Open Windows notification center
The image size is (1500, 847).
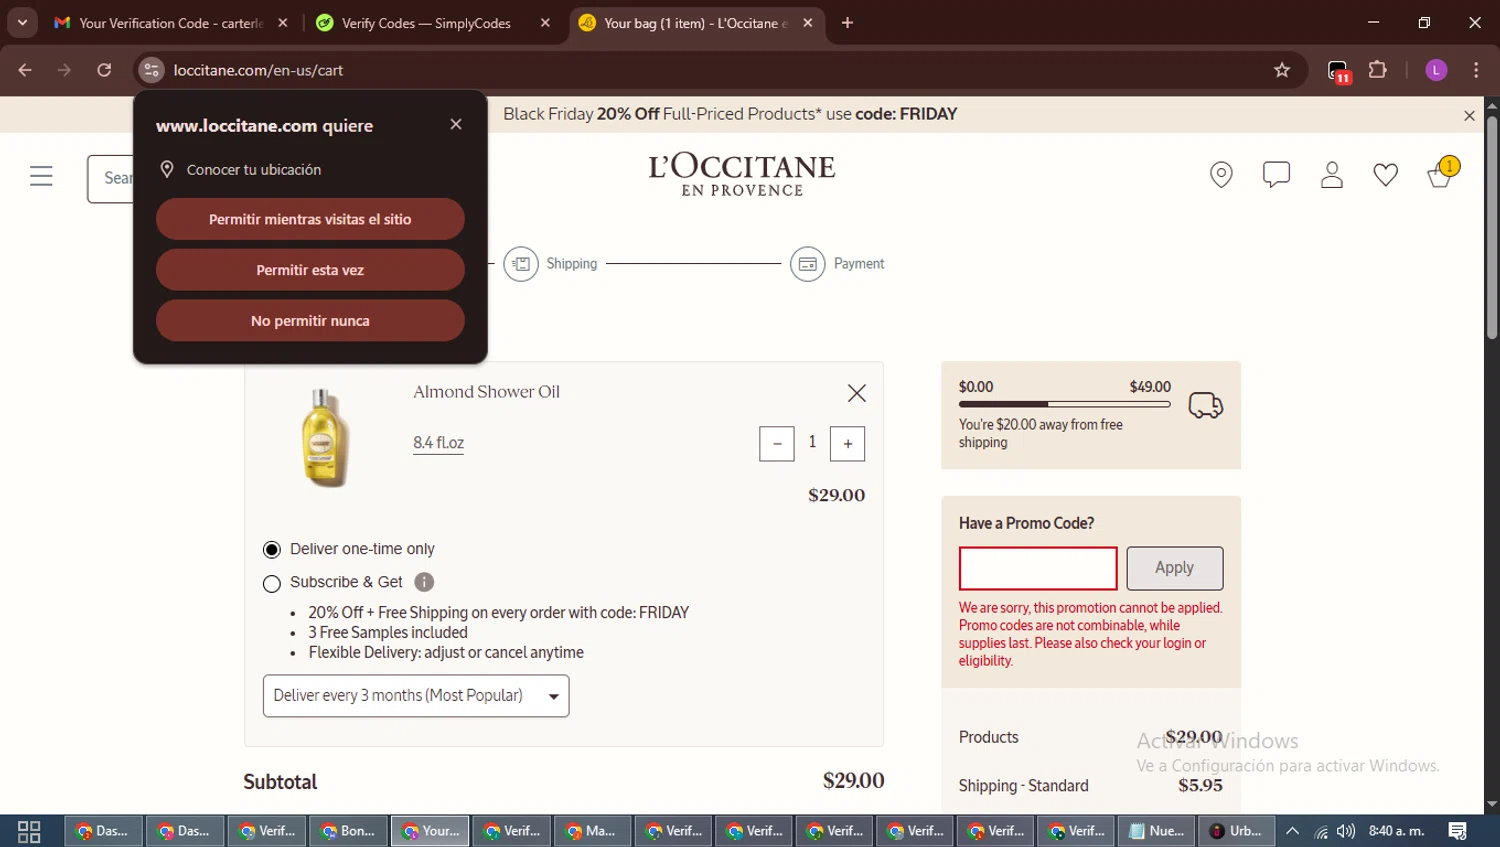point(1457,831)
